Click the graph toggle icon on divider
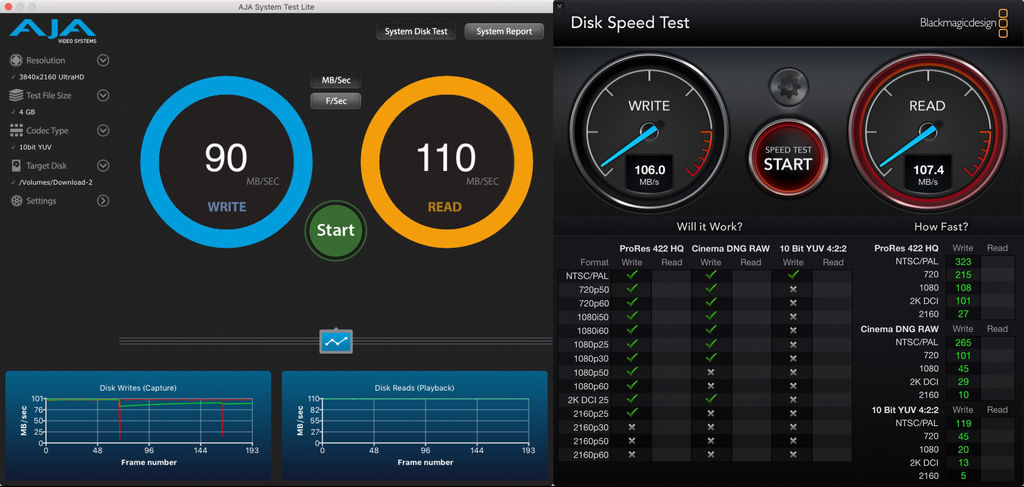Screen dimensions: 1024x487 click(x=336, y=341)
